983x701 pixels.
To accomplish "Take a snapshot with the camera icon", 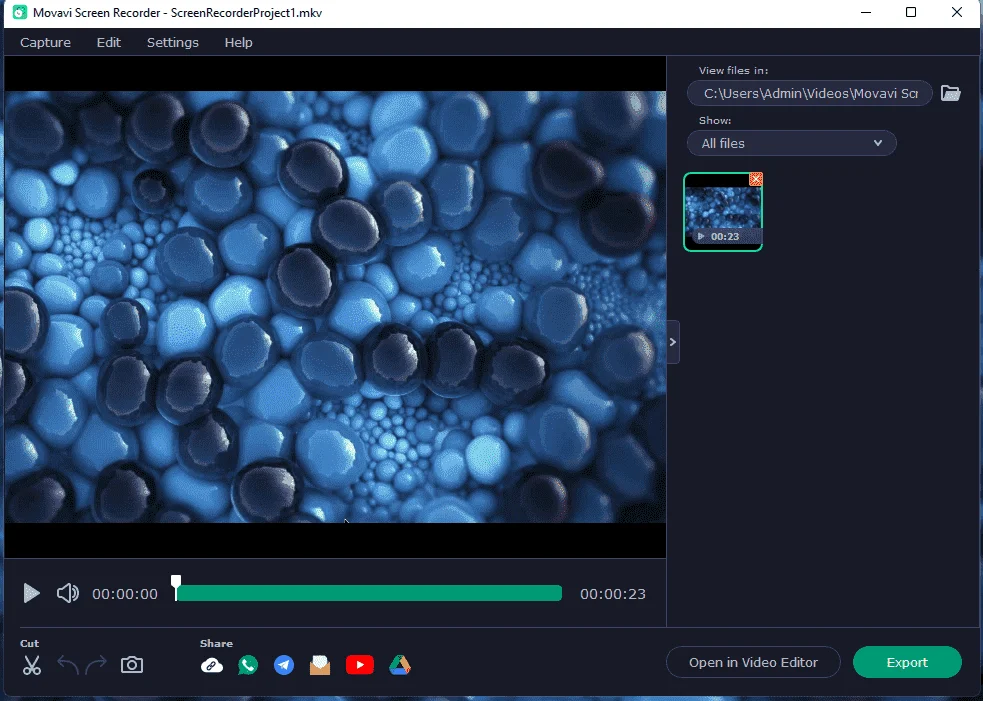I will pos(132,665).
